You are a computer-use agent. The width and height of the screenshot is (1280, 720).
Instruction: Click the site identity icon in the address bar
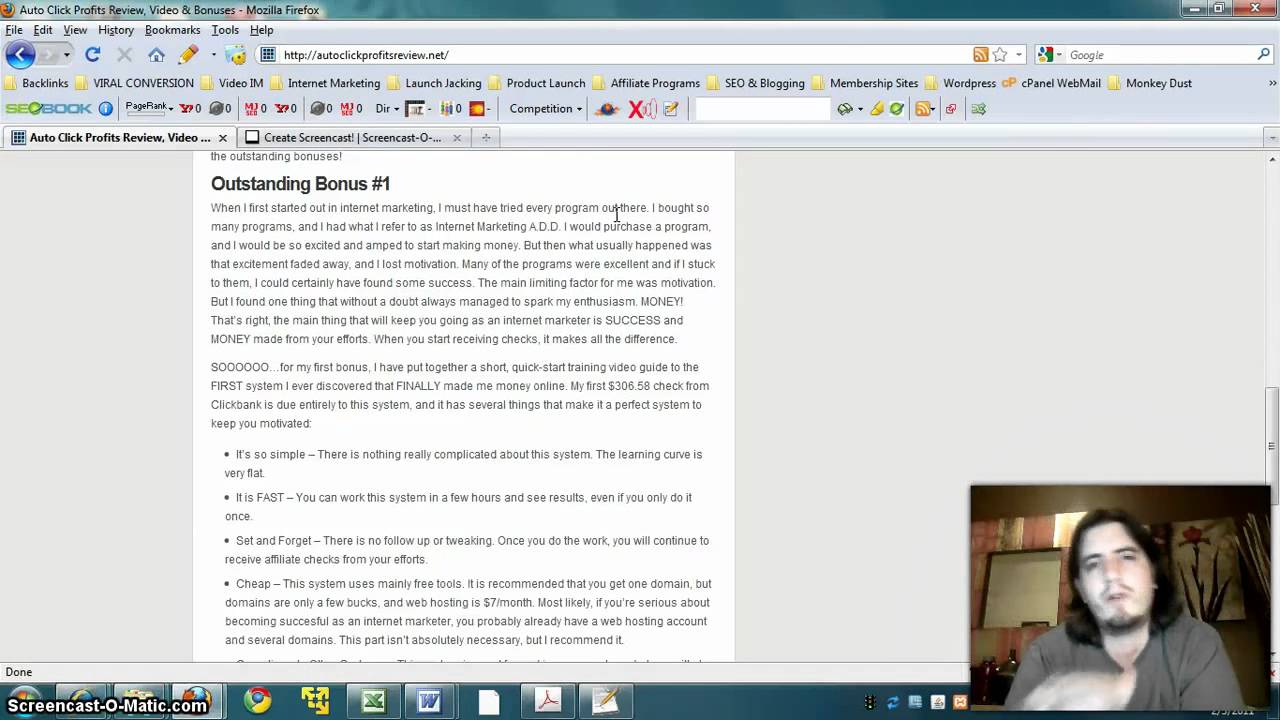[x=267, y=55]
